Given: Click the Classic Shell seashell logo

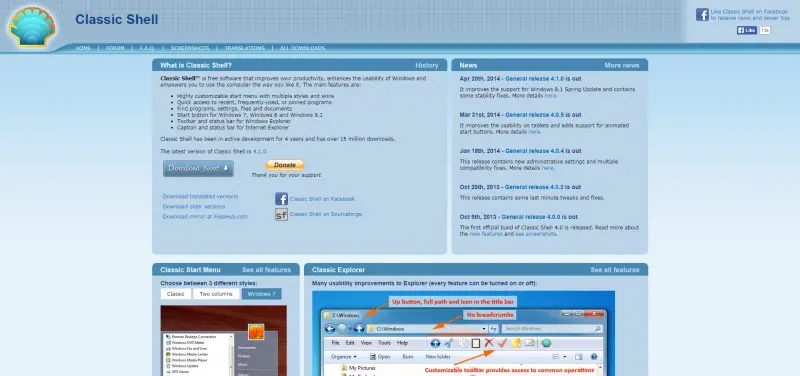Looking at the screenshot, I should (x=32, y=27).
